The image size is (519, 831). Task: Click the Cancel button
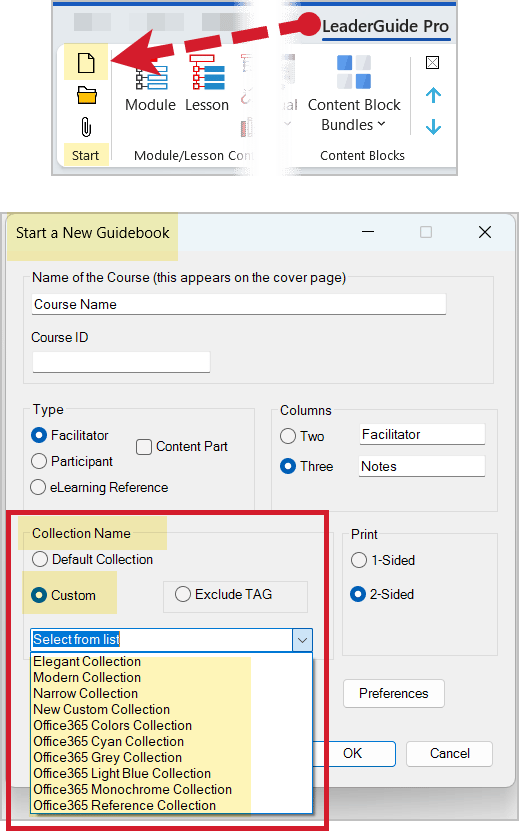click(x=450, y=753)
